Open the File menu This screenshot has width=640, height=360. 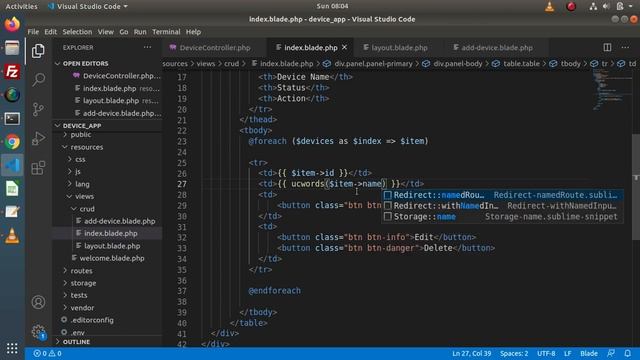pos(33,32)
